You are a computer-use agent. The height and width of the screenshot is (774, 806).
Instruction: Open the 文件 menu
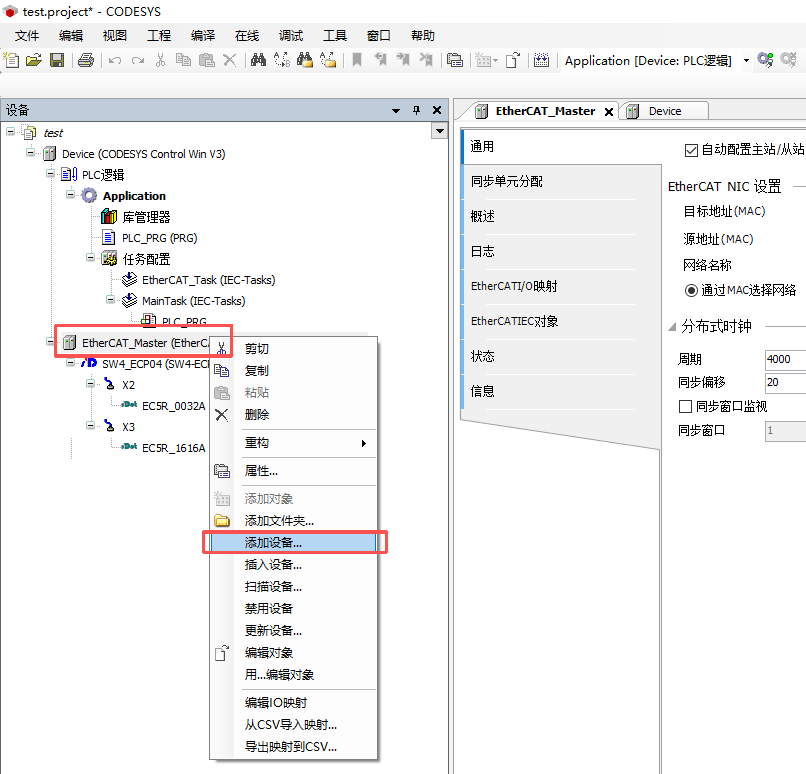tap(27, 35)
